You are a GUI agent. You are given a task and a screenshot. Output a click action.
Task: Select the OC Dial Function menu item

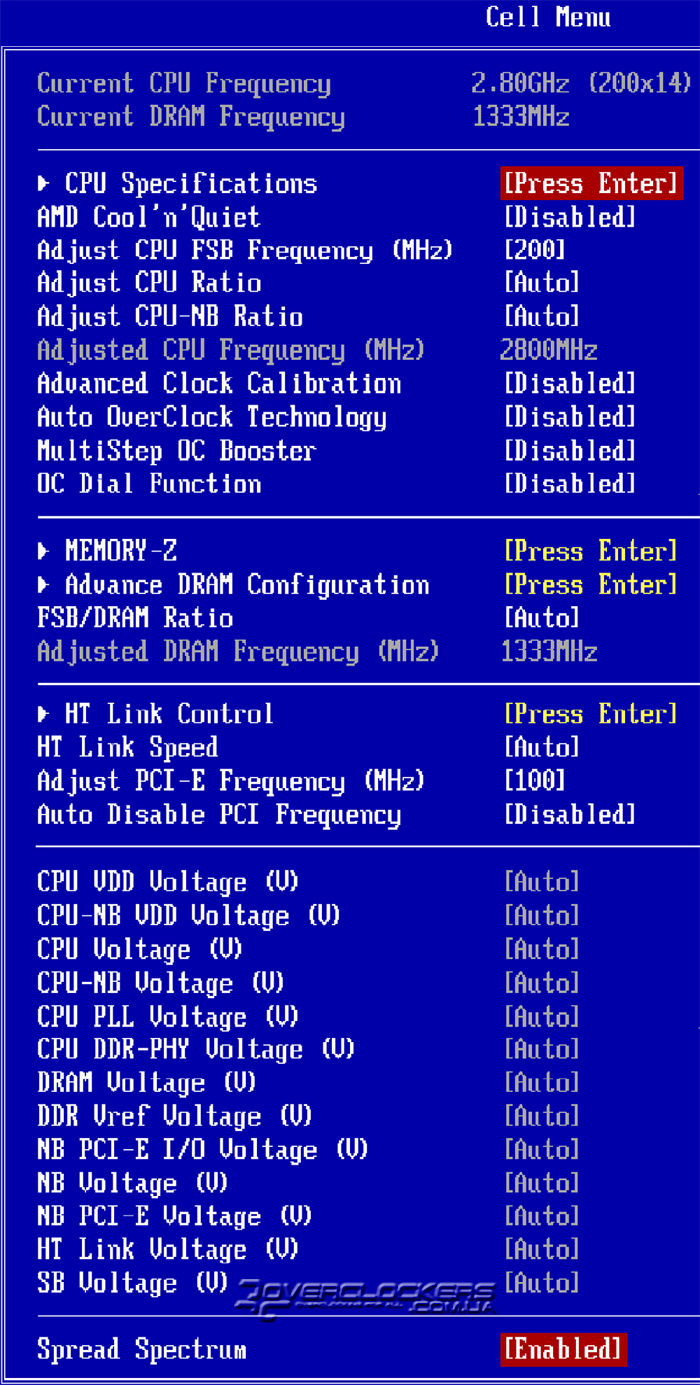point(149,484)
